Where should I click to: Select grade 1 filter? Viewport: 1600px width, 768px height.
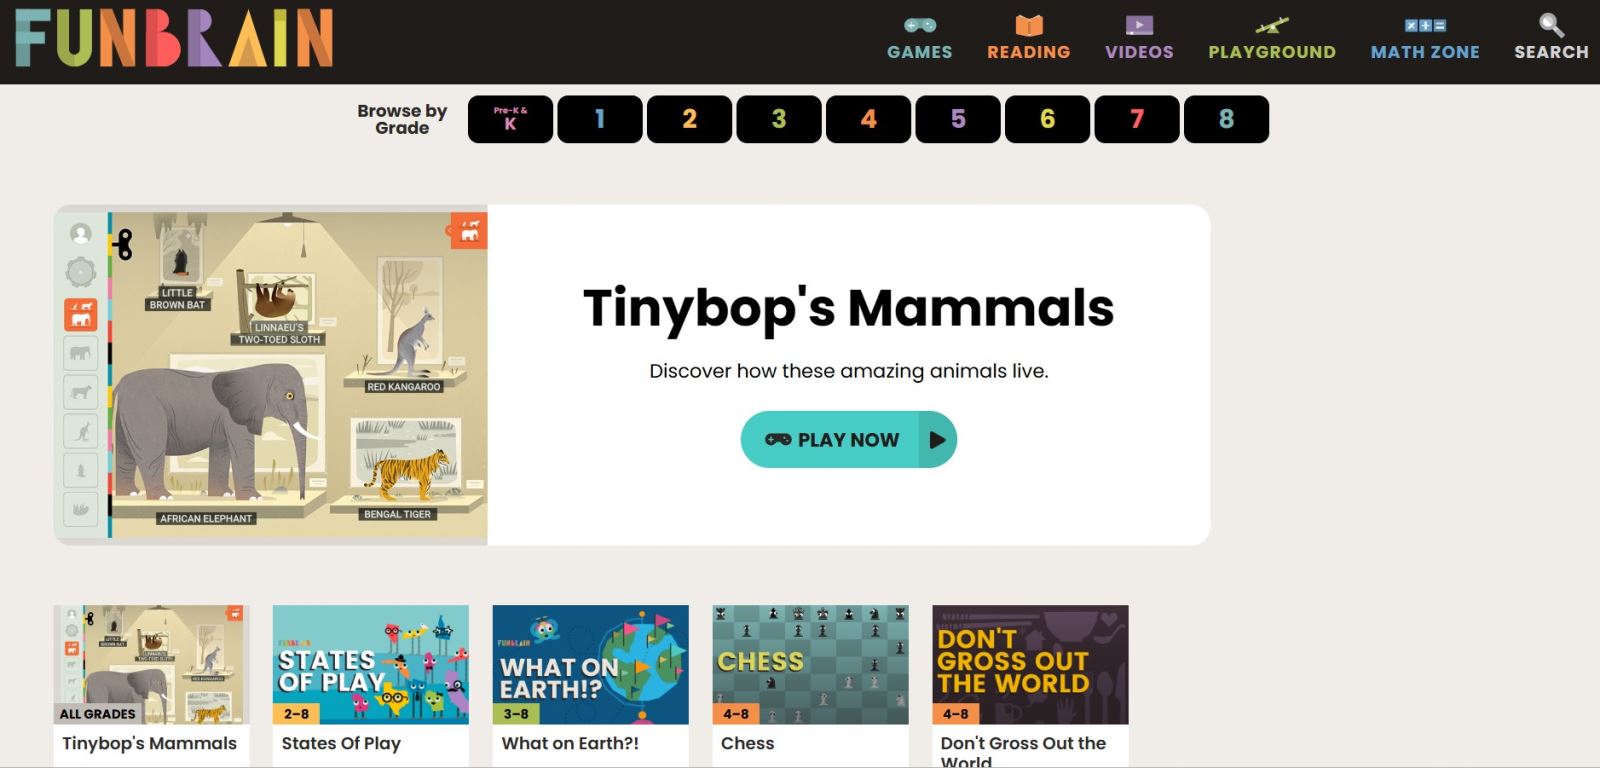(600, 119)
